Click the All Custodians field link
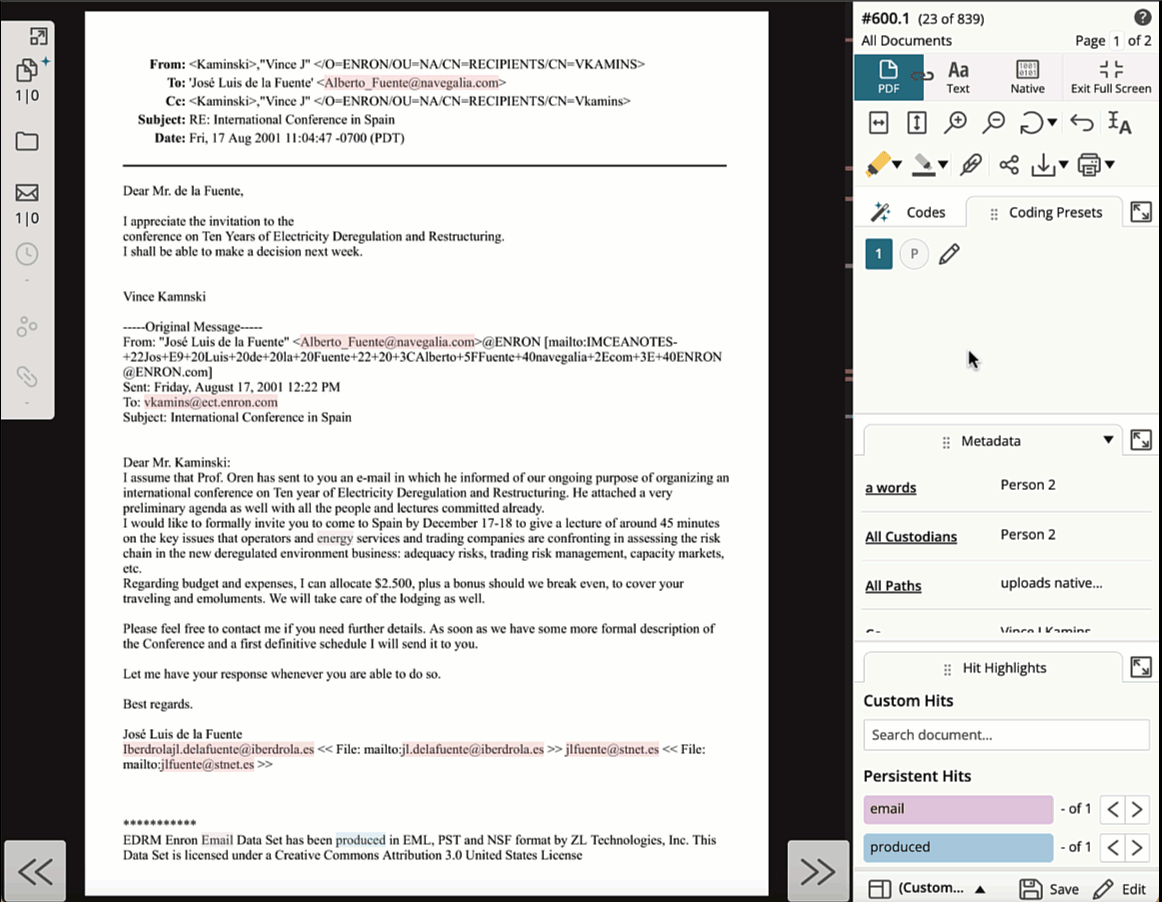Screen dimensions: 1162x902 click(911, 537)
